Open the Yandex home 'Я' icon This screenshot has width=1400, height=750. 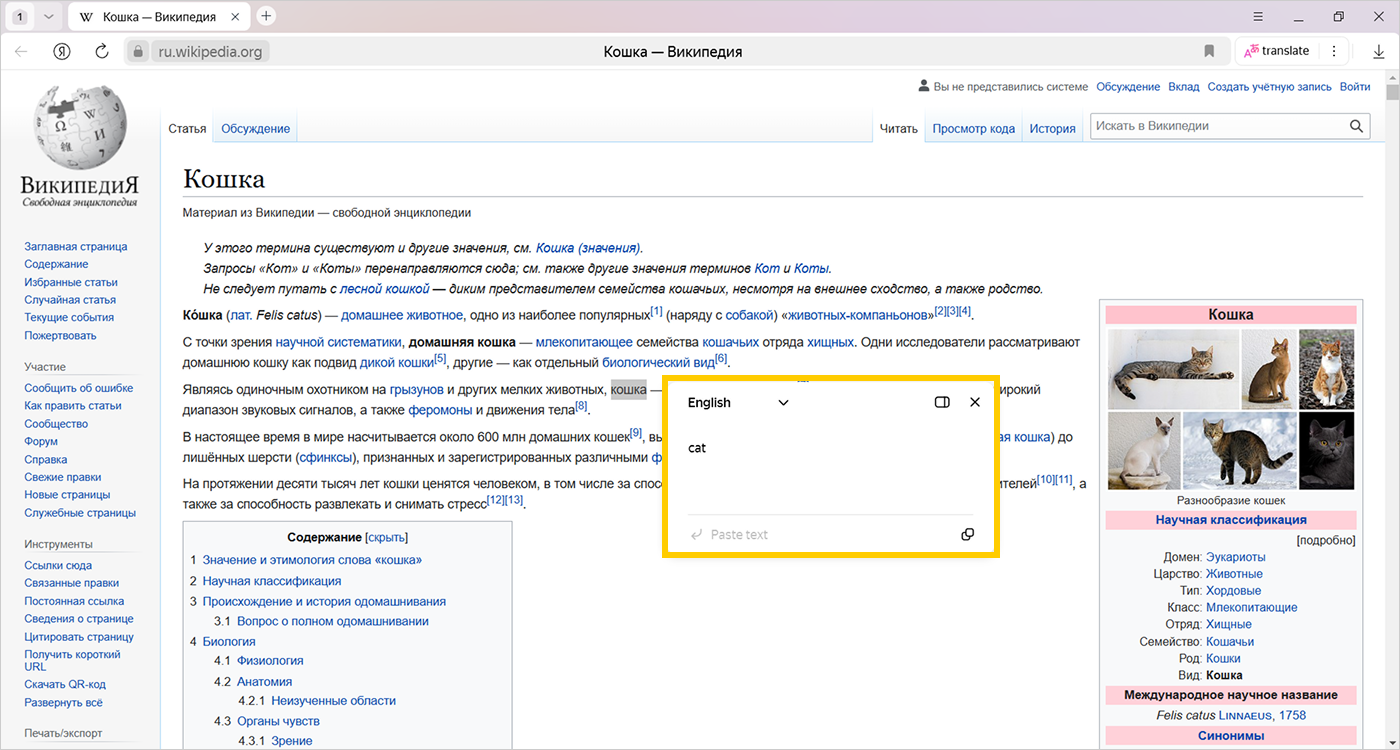point(62,52)
